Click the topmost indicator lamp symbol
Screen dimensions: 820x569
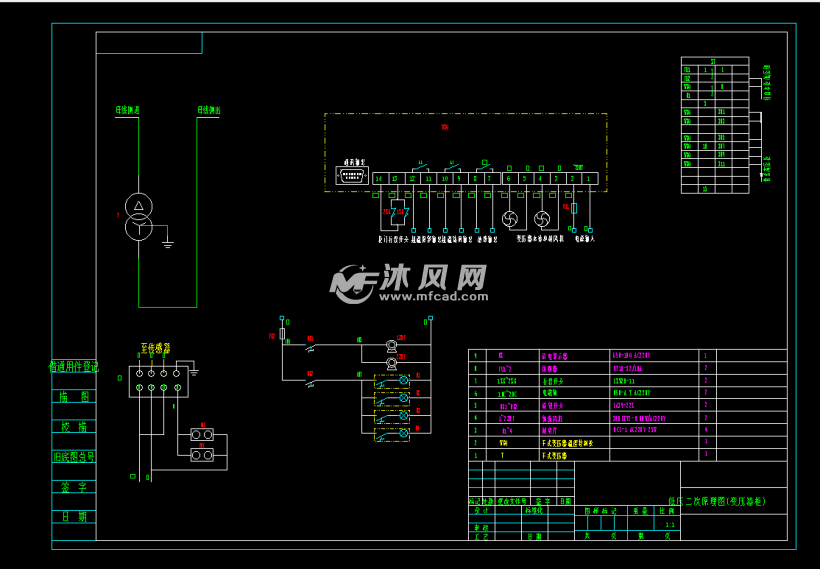(x=404, y=380)
